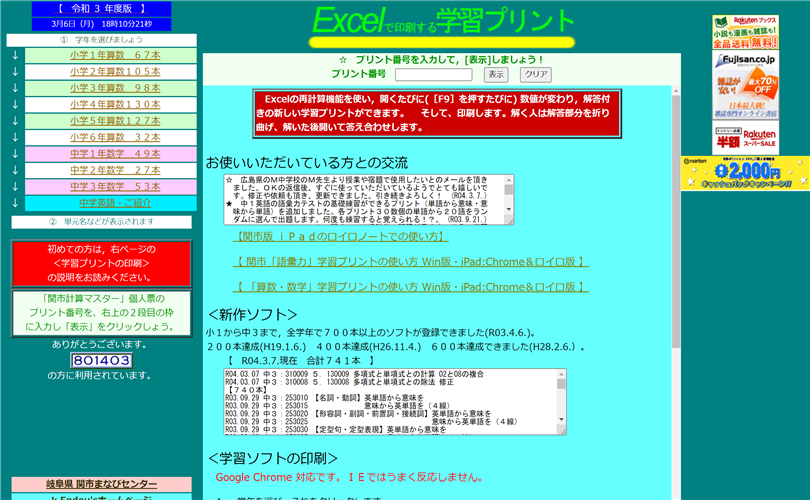
Task: Click the 交流 message textbox
Action: click(x=368, y=199)
